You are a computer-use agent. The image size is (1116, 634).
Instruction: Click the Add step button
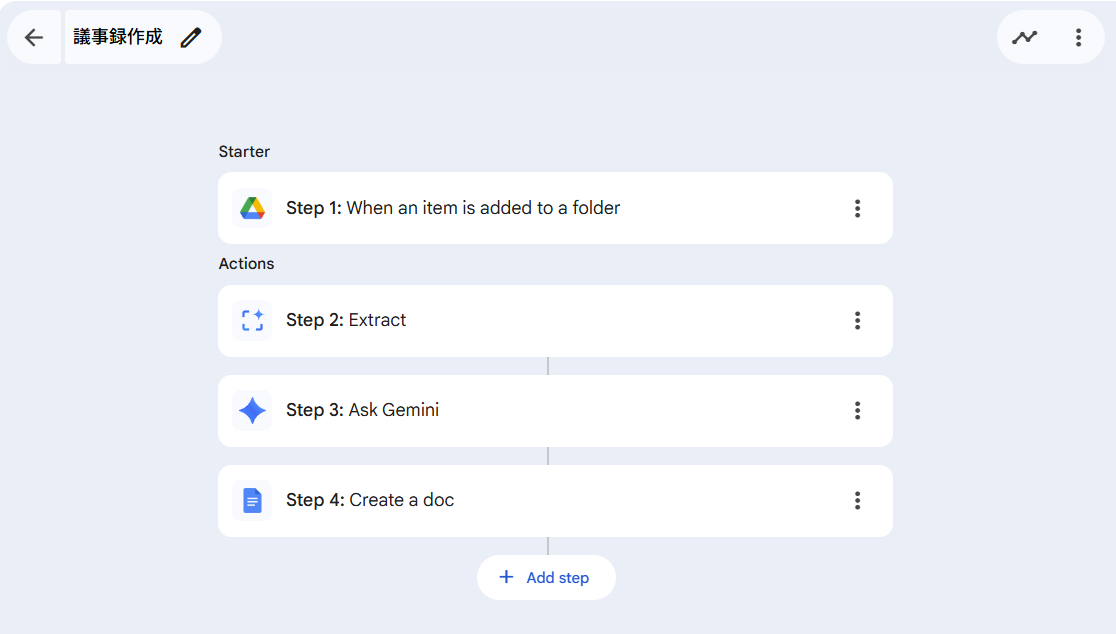tap(557, 578)
